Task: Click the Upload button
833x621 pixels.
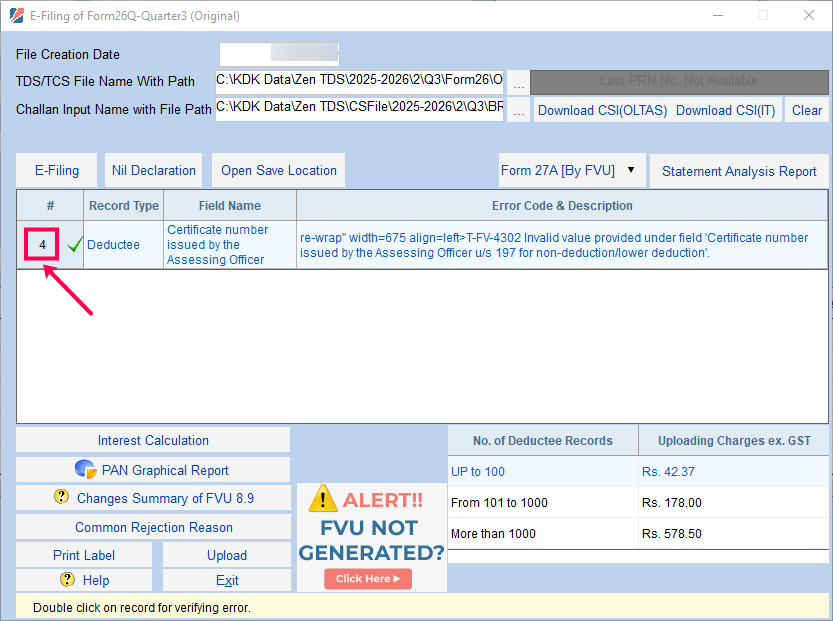Action: point(227,555)
